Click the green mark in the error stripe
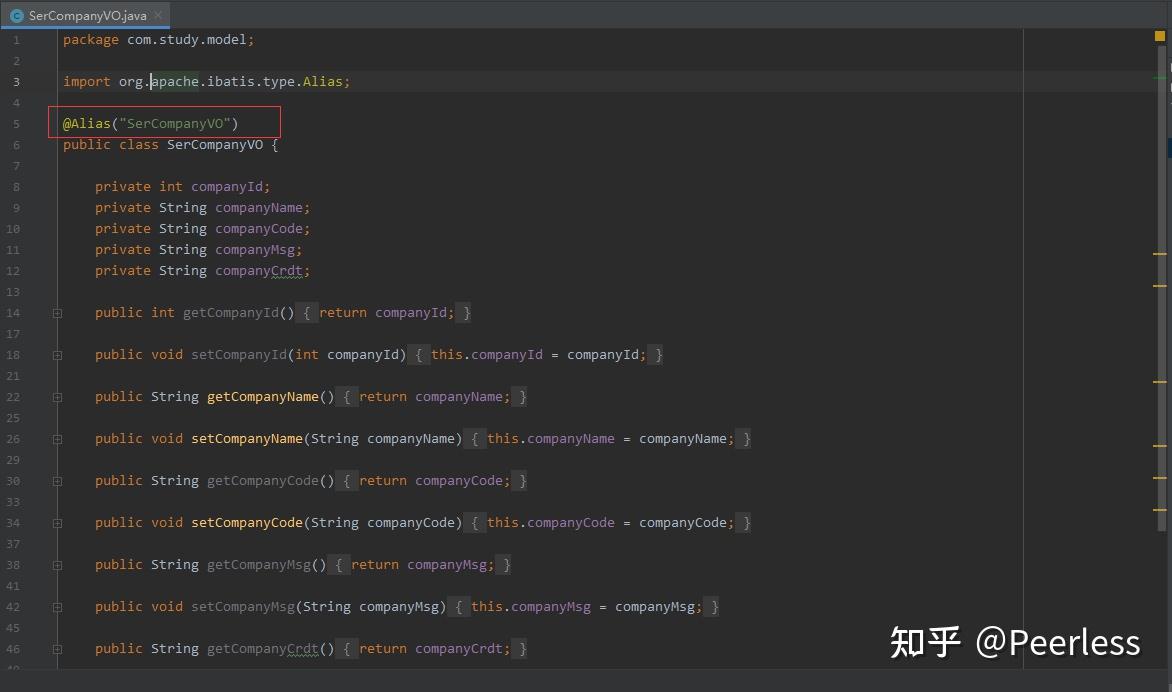 coord(1159,78)
